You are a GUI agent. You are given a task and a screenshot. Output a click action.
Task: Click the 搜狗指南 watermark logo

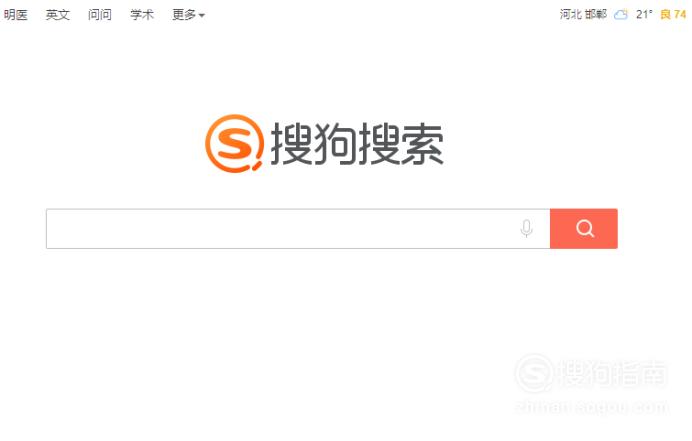point(591,373)
